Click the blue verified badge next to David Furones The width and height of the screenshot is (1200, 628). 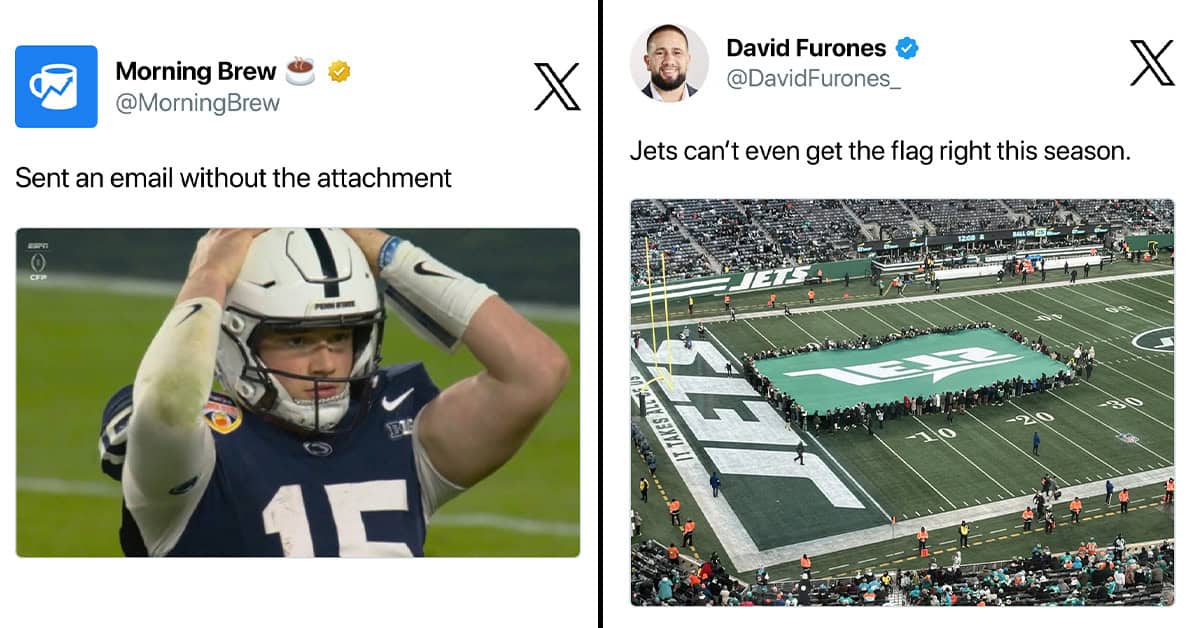[x=905, y=47]
